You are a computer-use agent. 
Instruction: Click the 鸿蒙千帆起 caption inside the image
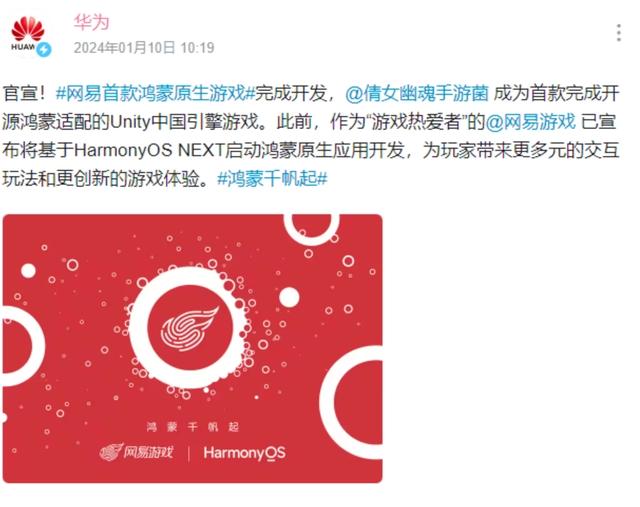192,427
